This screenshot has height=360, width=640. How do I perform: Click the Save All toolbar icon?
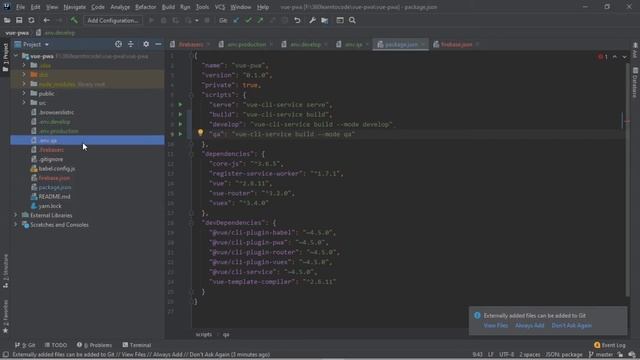pos(19,20)
